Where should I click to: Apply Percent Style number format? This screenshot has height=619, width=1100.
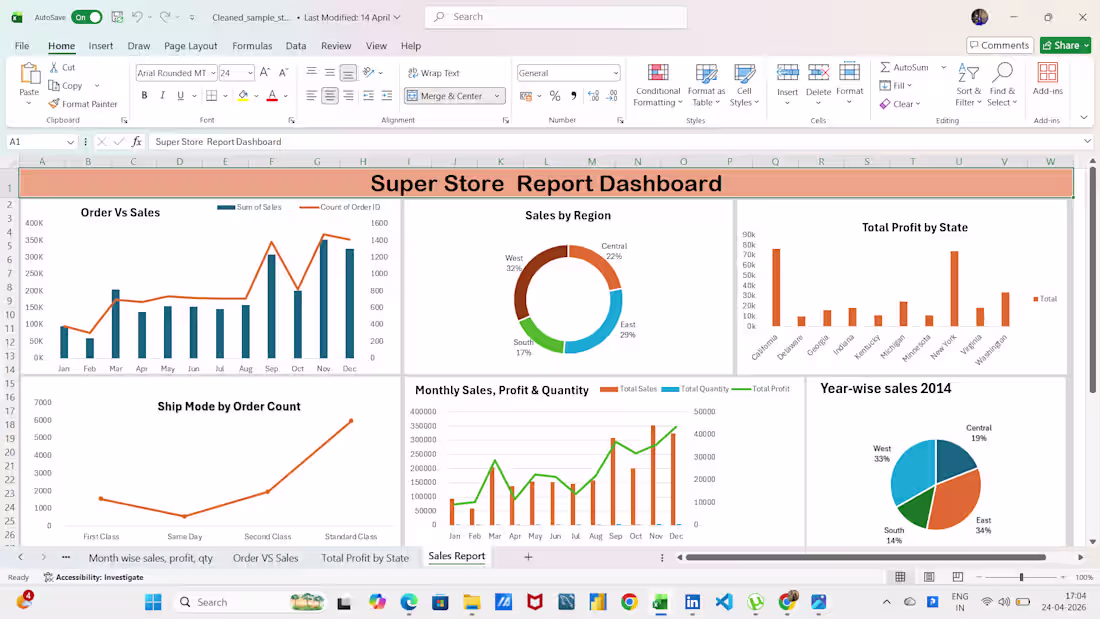(x=555, y=96)
